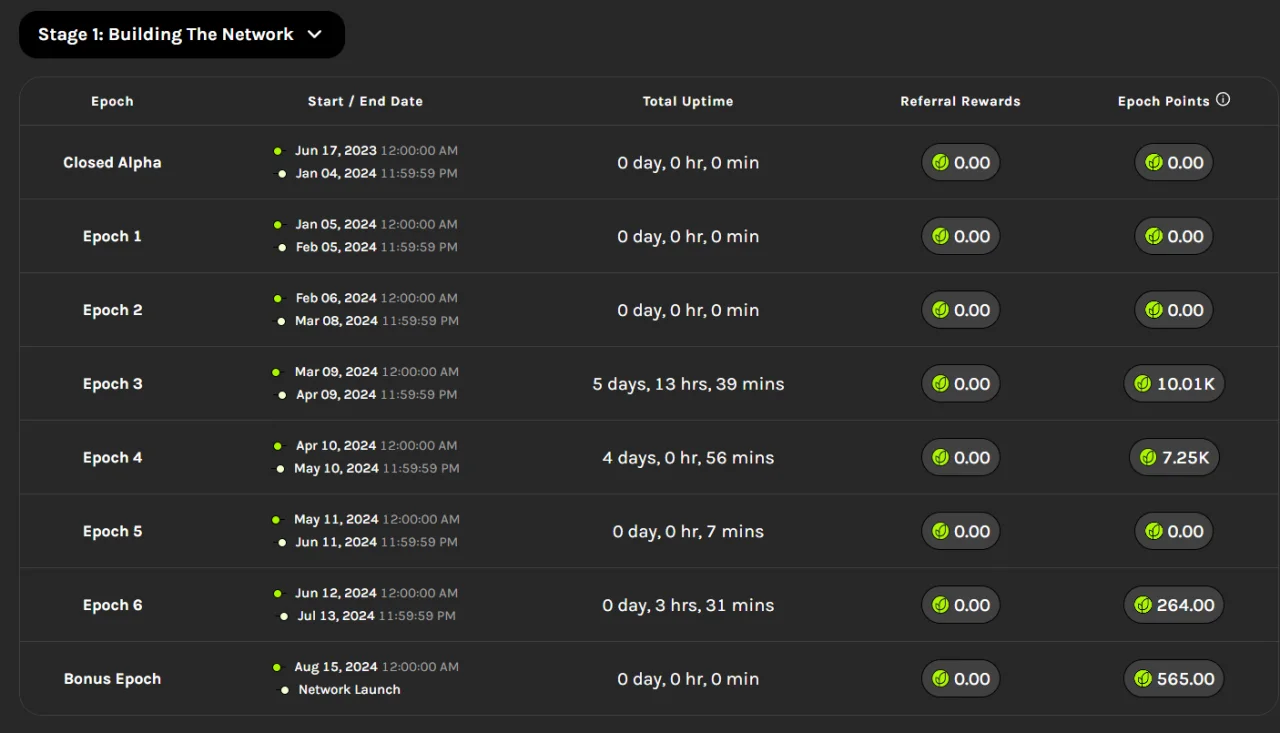Click the 0 day, 3 hrs, 31 mins uptime
The image size is (1280, 733).
click(688, 605)
